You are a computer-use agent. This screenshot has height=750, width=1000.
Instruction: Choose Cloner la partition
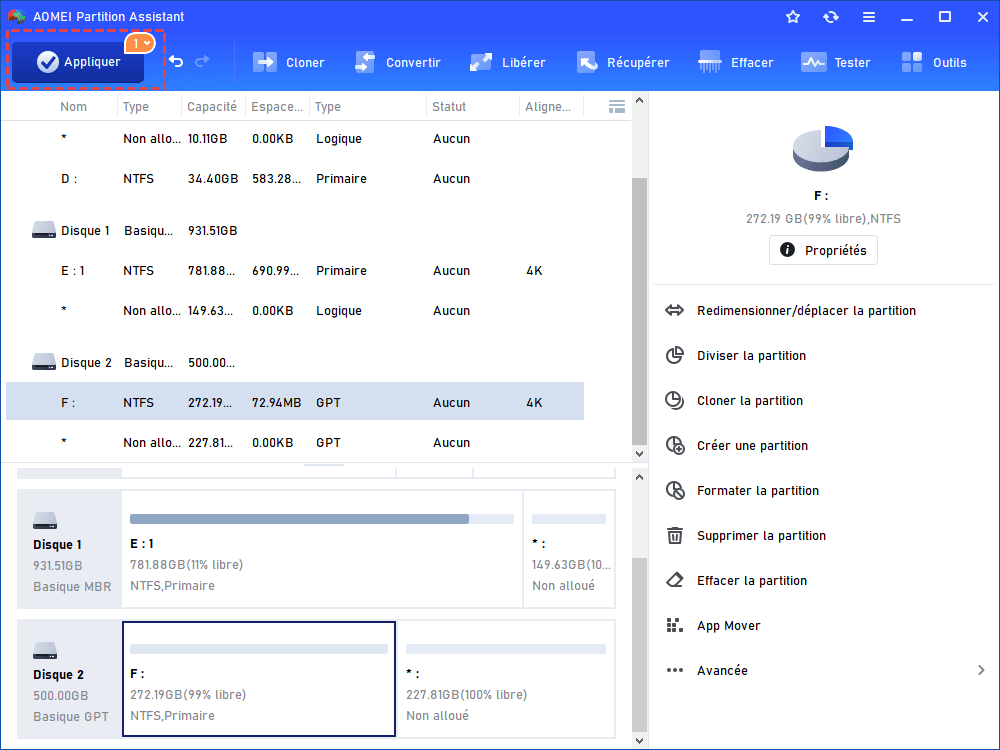(x=733, y=401)
